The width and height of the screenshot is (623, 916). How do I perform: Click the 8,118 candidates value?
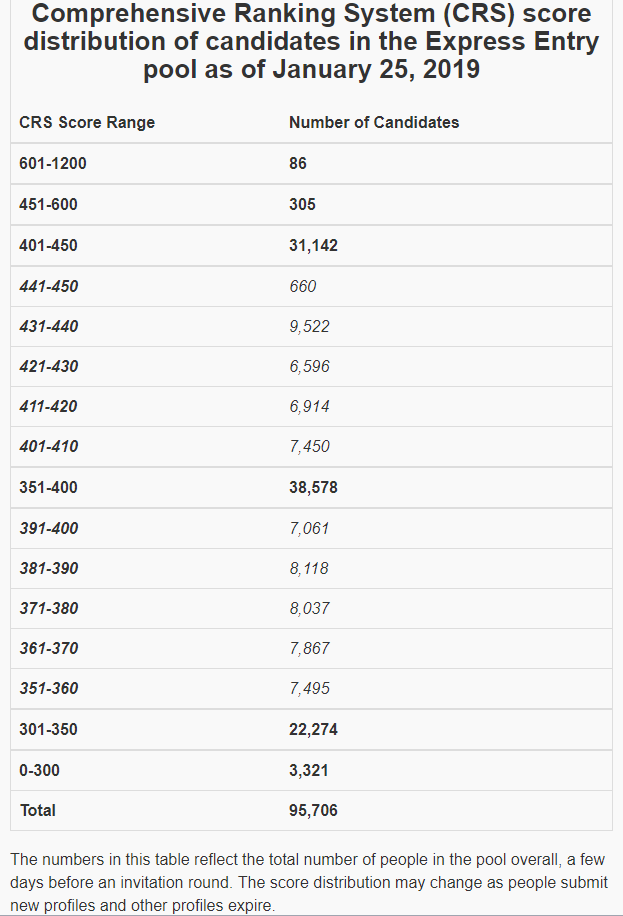309,568
